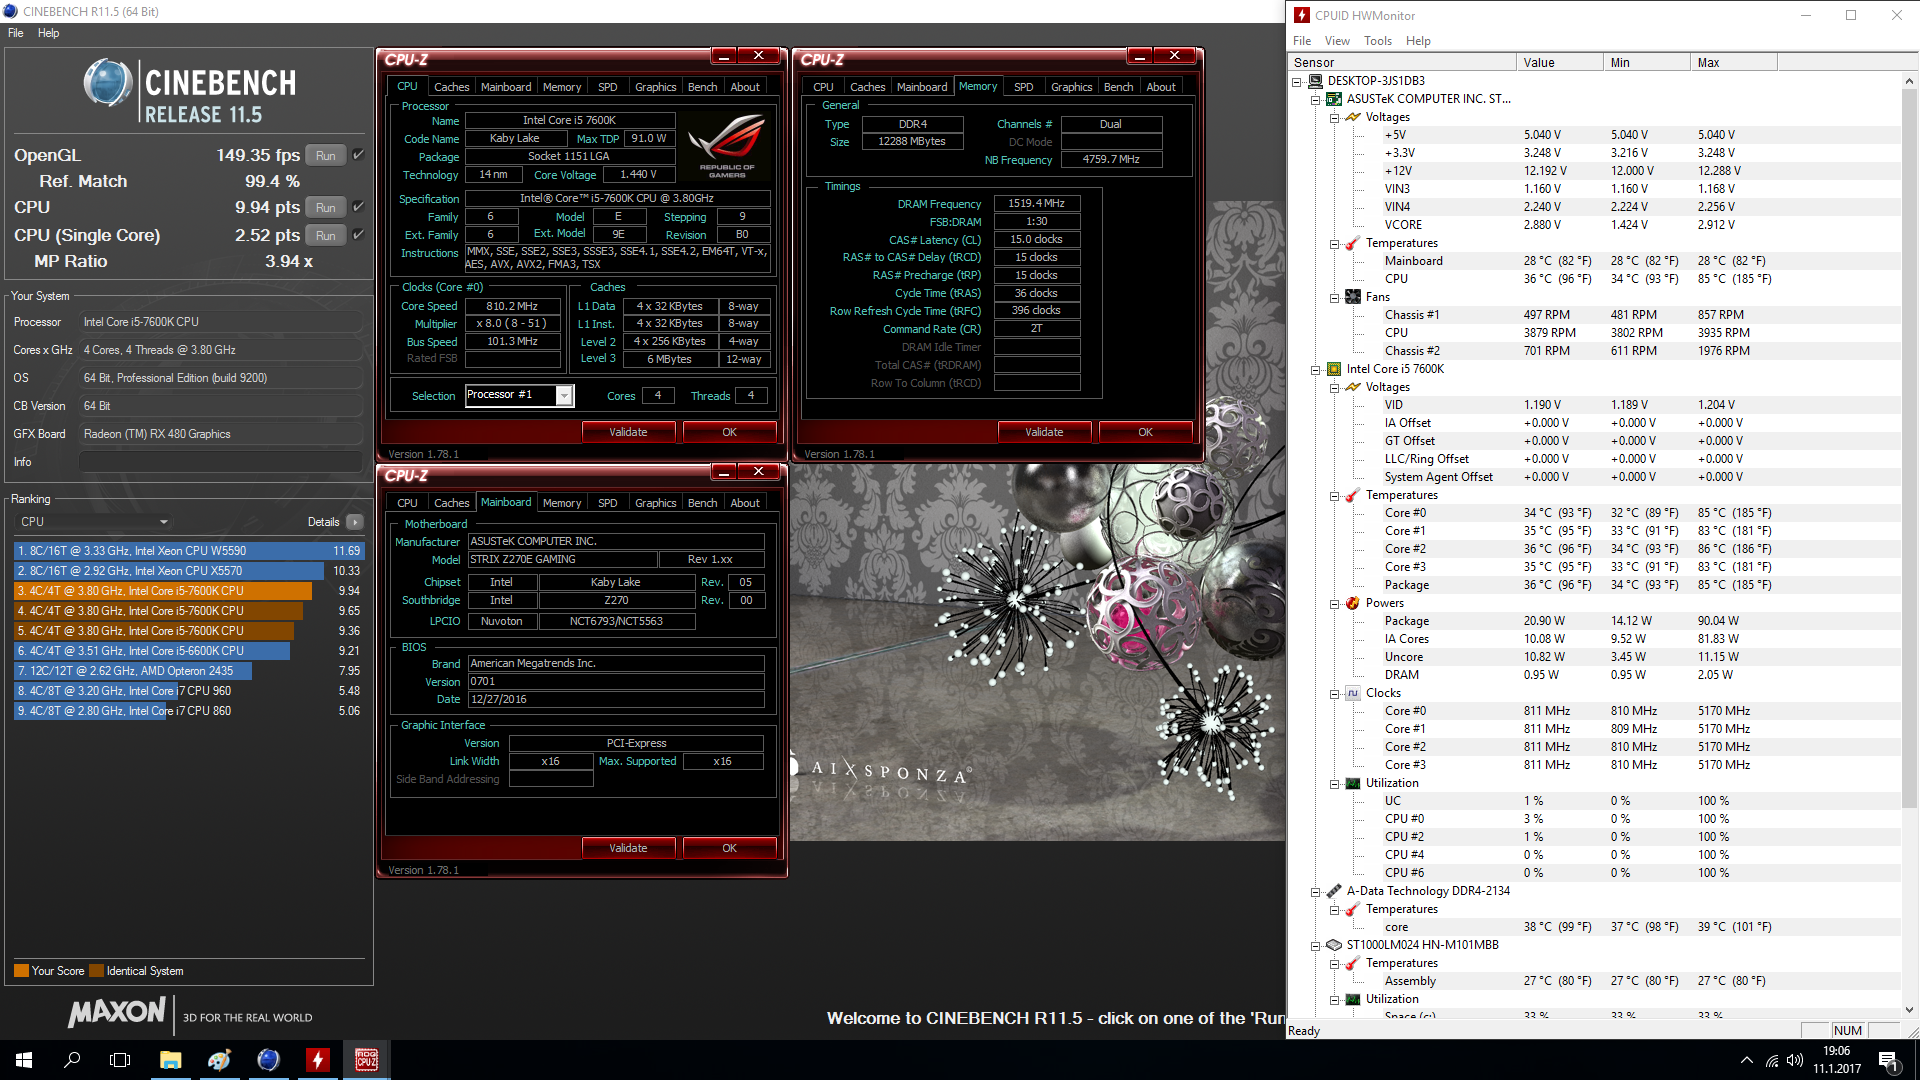1920x1080 pixels.
Task: Open the Ranking CPU dropdown
Action: point(94,522)
